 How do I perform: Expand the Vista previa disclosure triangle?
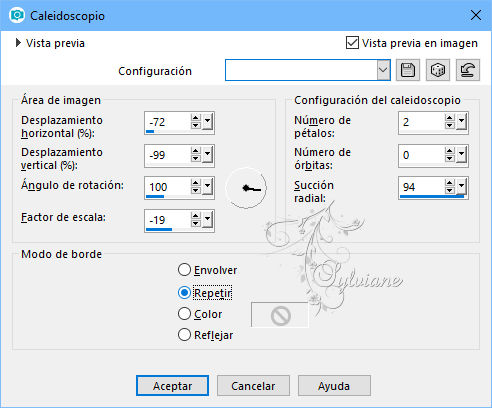coord(18,43)
